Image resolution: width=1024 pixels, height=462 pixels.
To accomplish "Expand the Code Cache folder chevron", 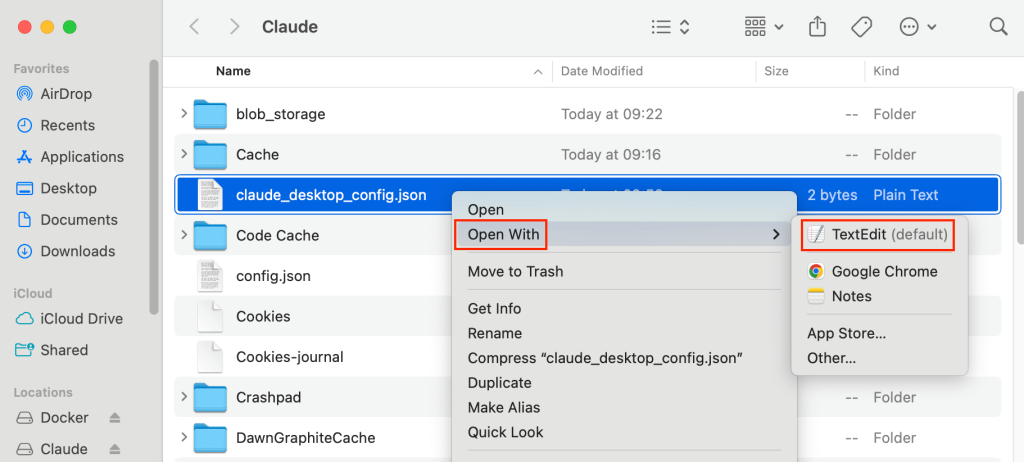I will pyautogui.click(x=184, y=235).
